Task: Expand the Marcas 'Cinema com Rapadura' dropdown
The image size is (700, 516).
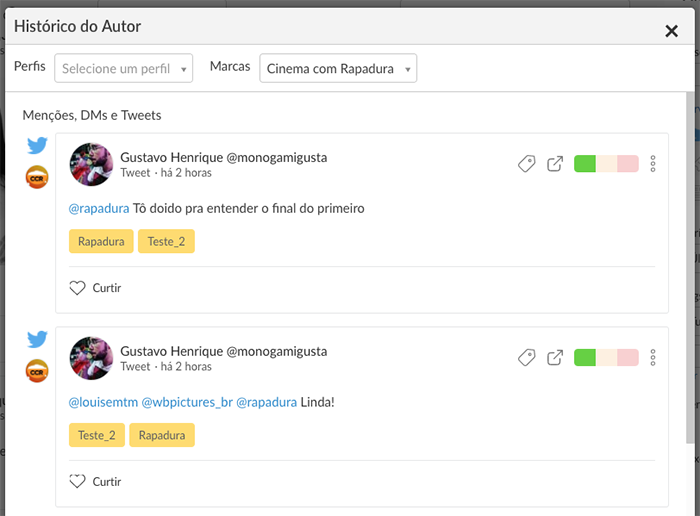Action: (x=338, y=69)
